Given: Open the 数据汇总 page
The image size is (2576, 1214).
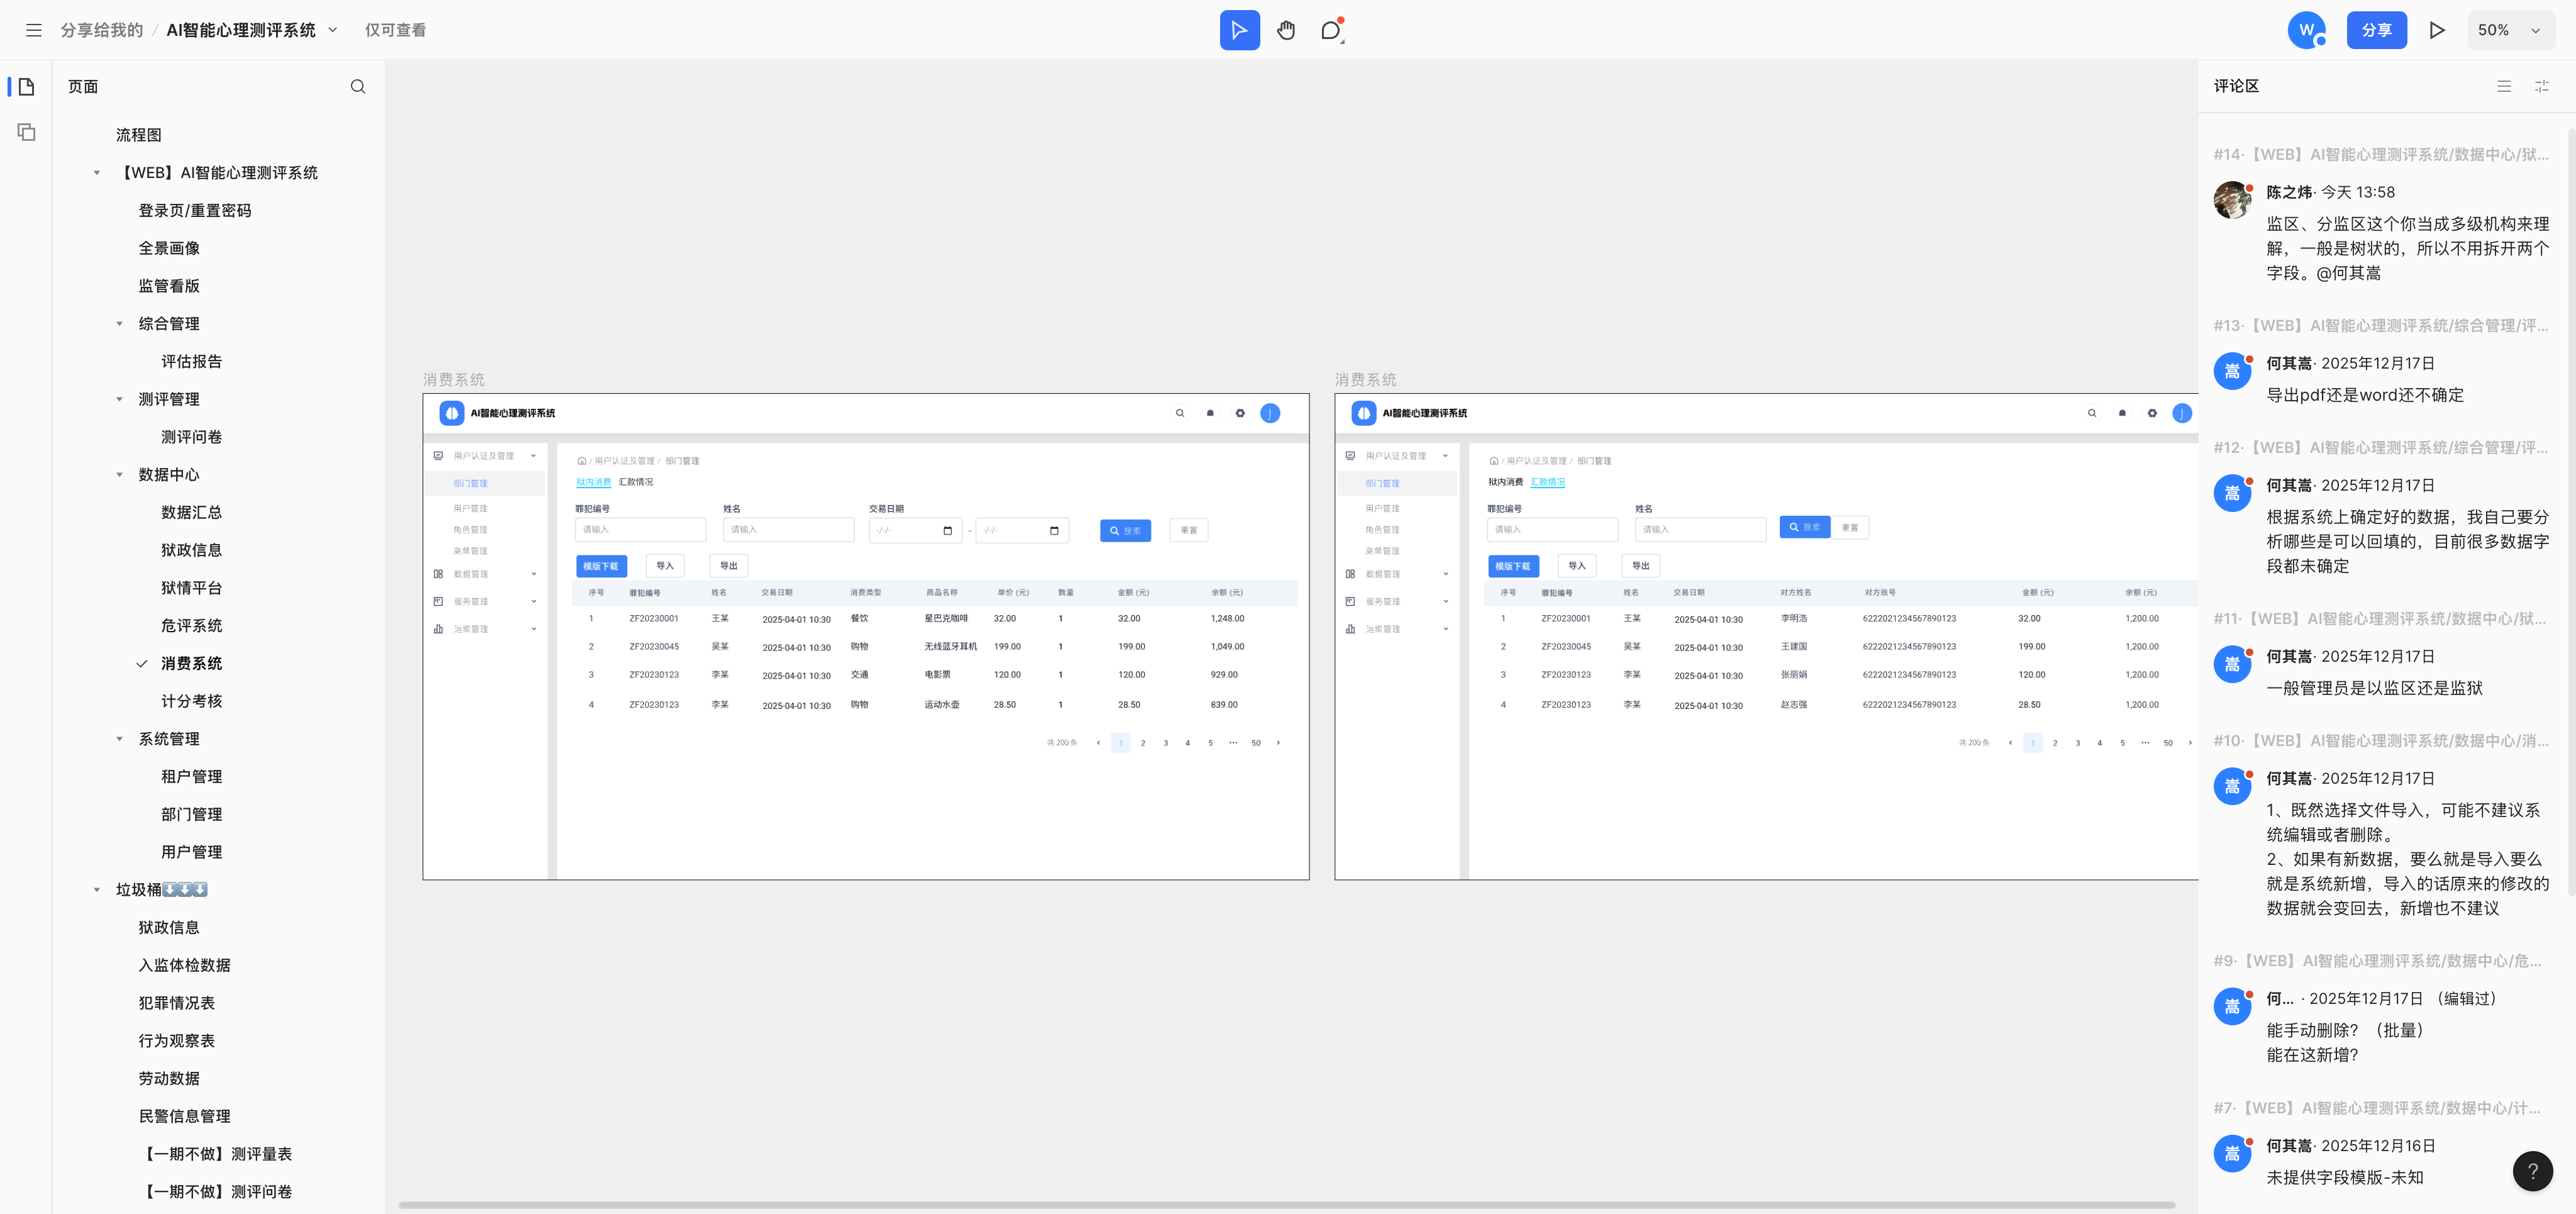Looking at the screenshot, I should [x=192, y=512].
